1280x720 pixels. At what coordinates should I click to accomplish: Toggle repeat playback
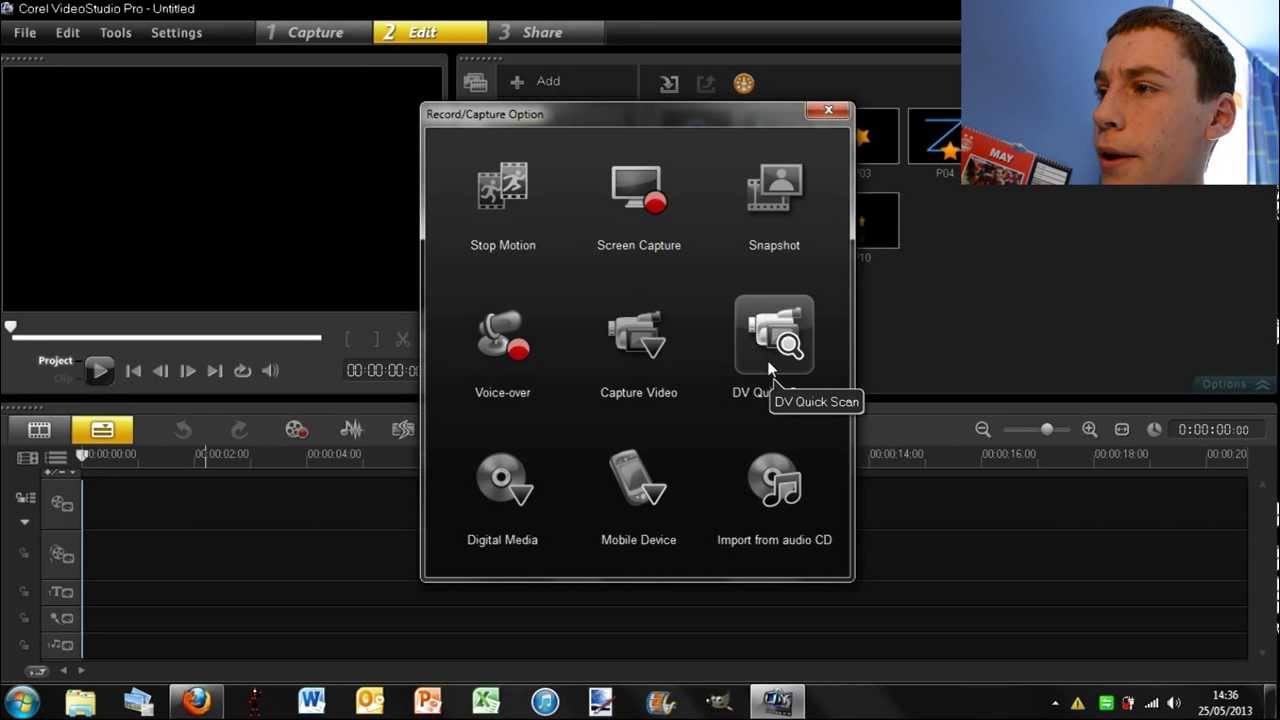[x=242, y=371]
